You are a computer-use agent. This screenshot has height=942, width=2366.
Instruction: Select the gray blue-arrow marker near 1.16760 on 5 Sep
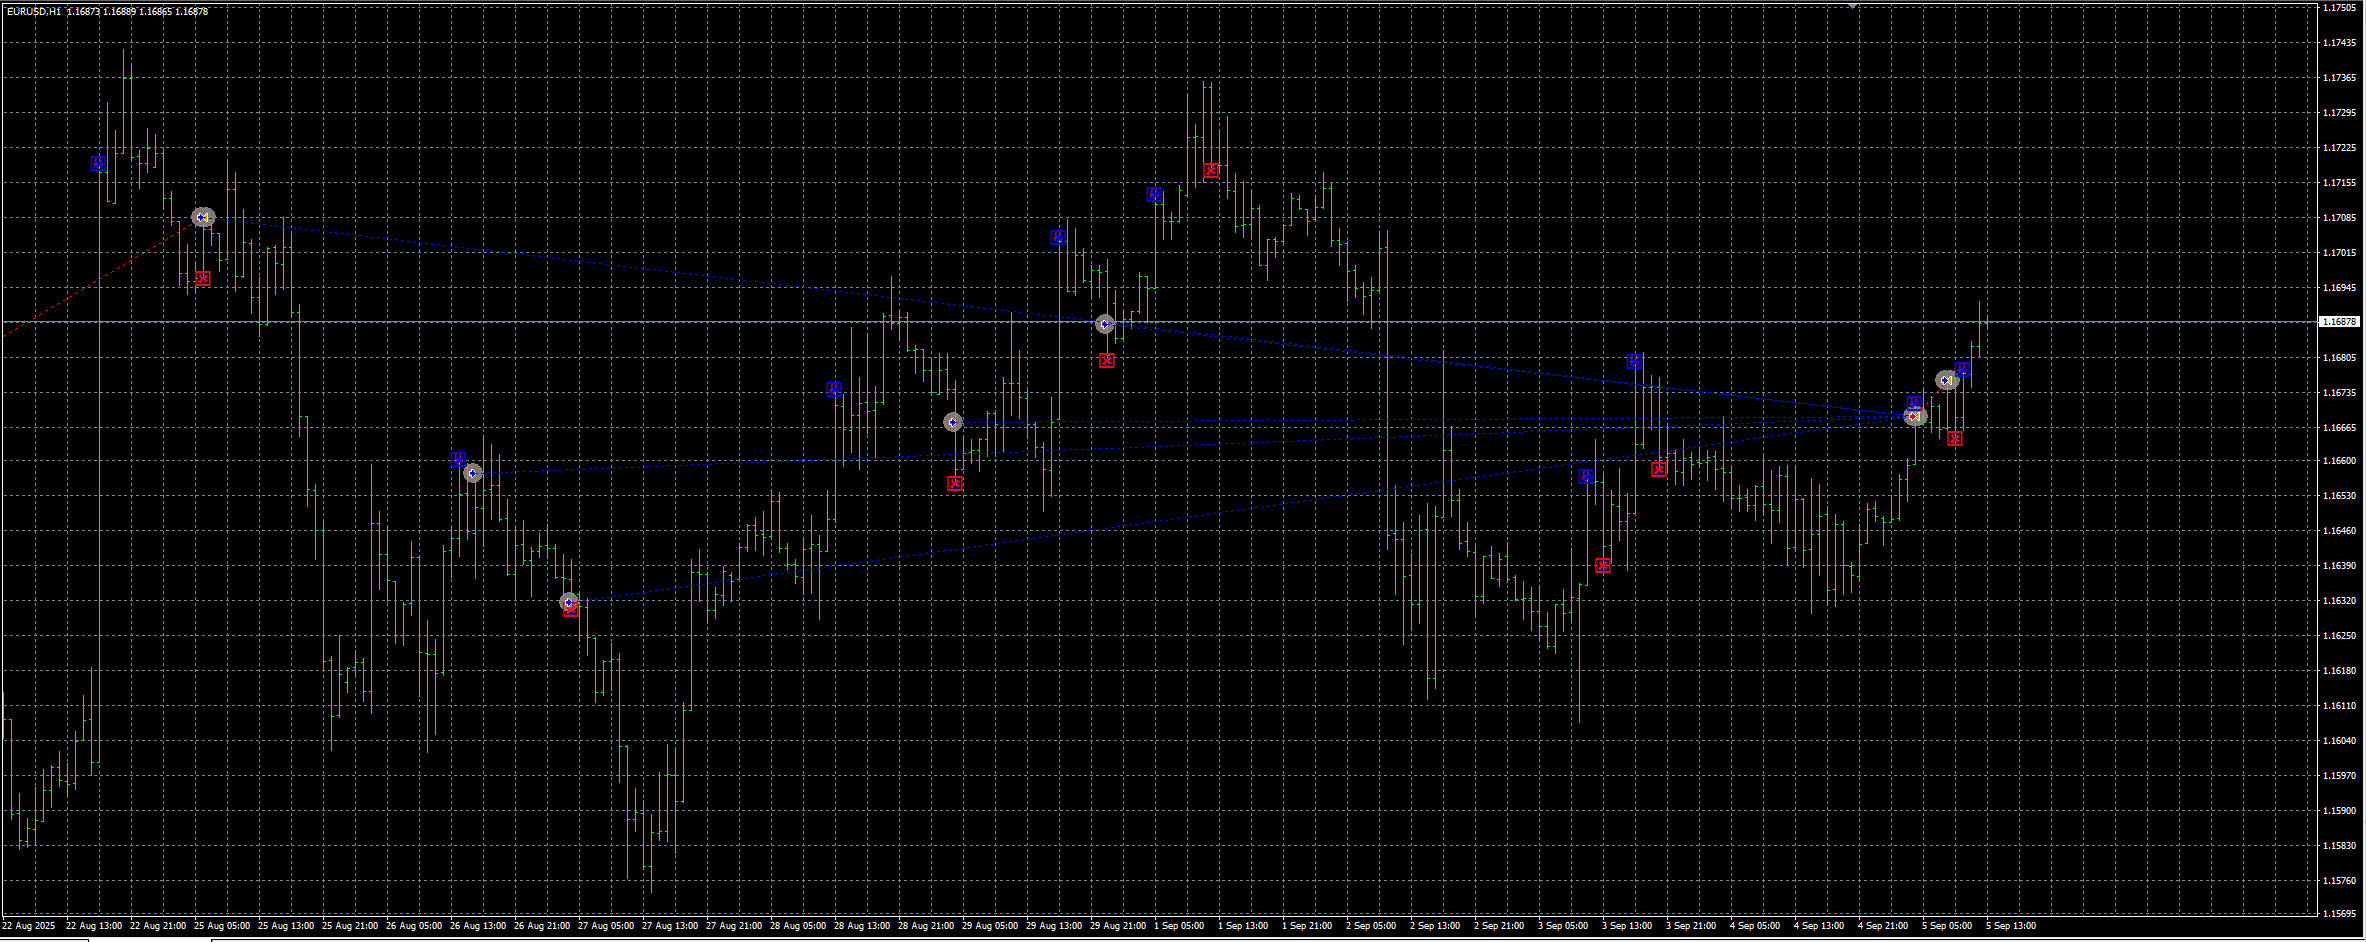tap(1946, 381)
